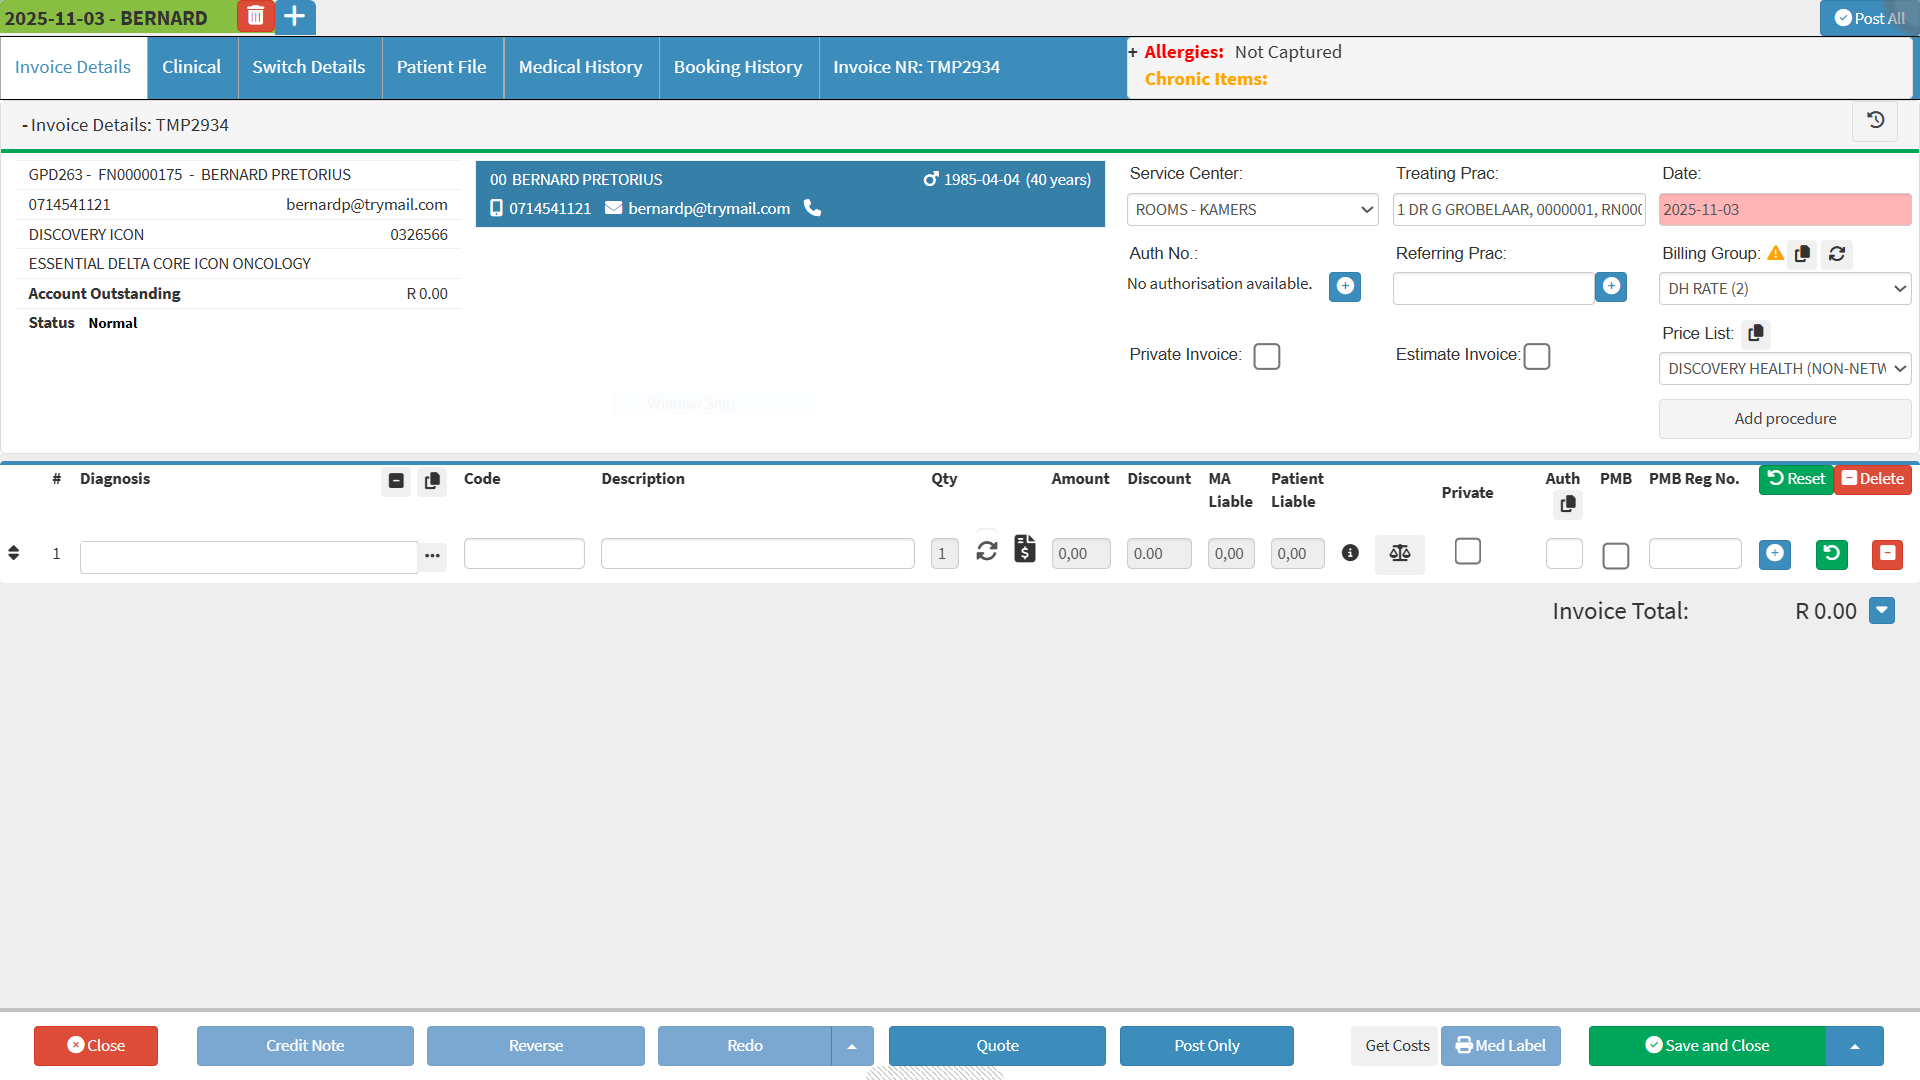Open the Service Center dropdown

pyautogui.click(x=1252, y=210)
